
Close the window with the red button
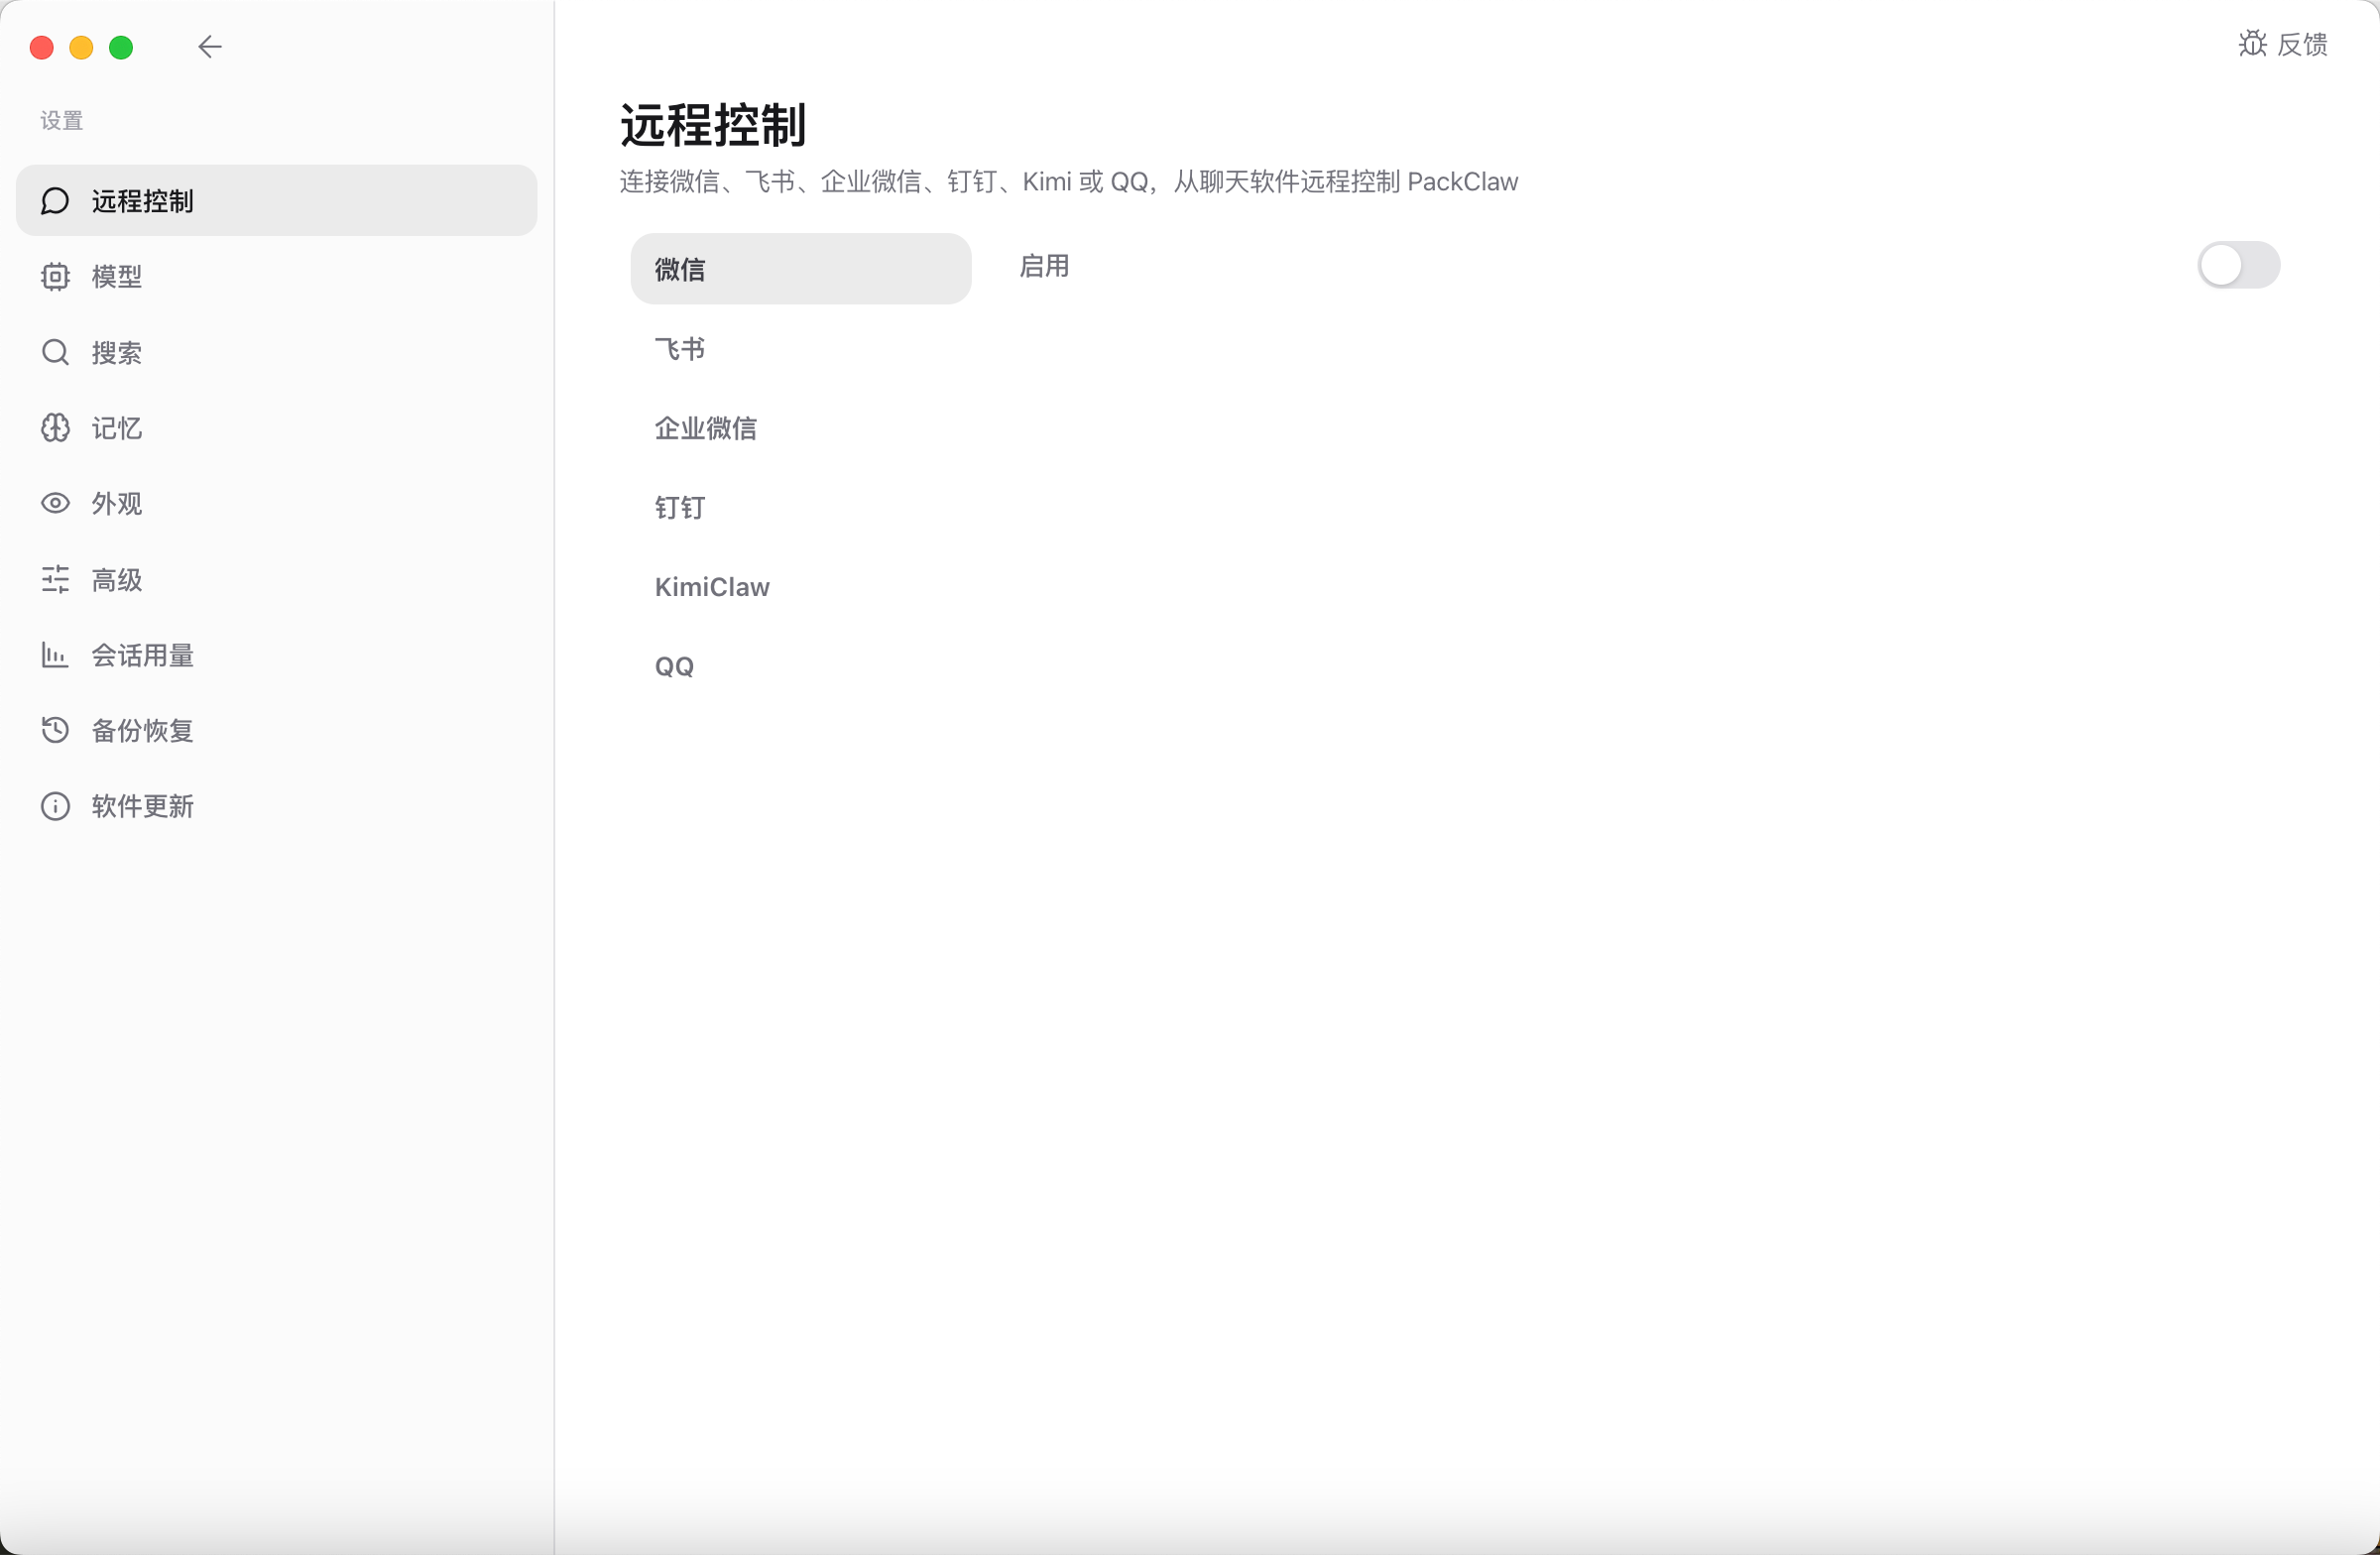(x=42, y=47)
